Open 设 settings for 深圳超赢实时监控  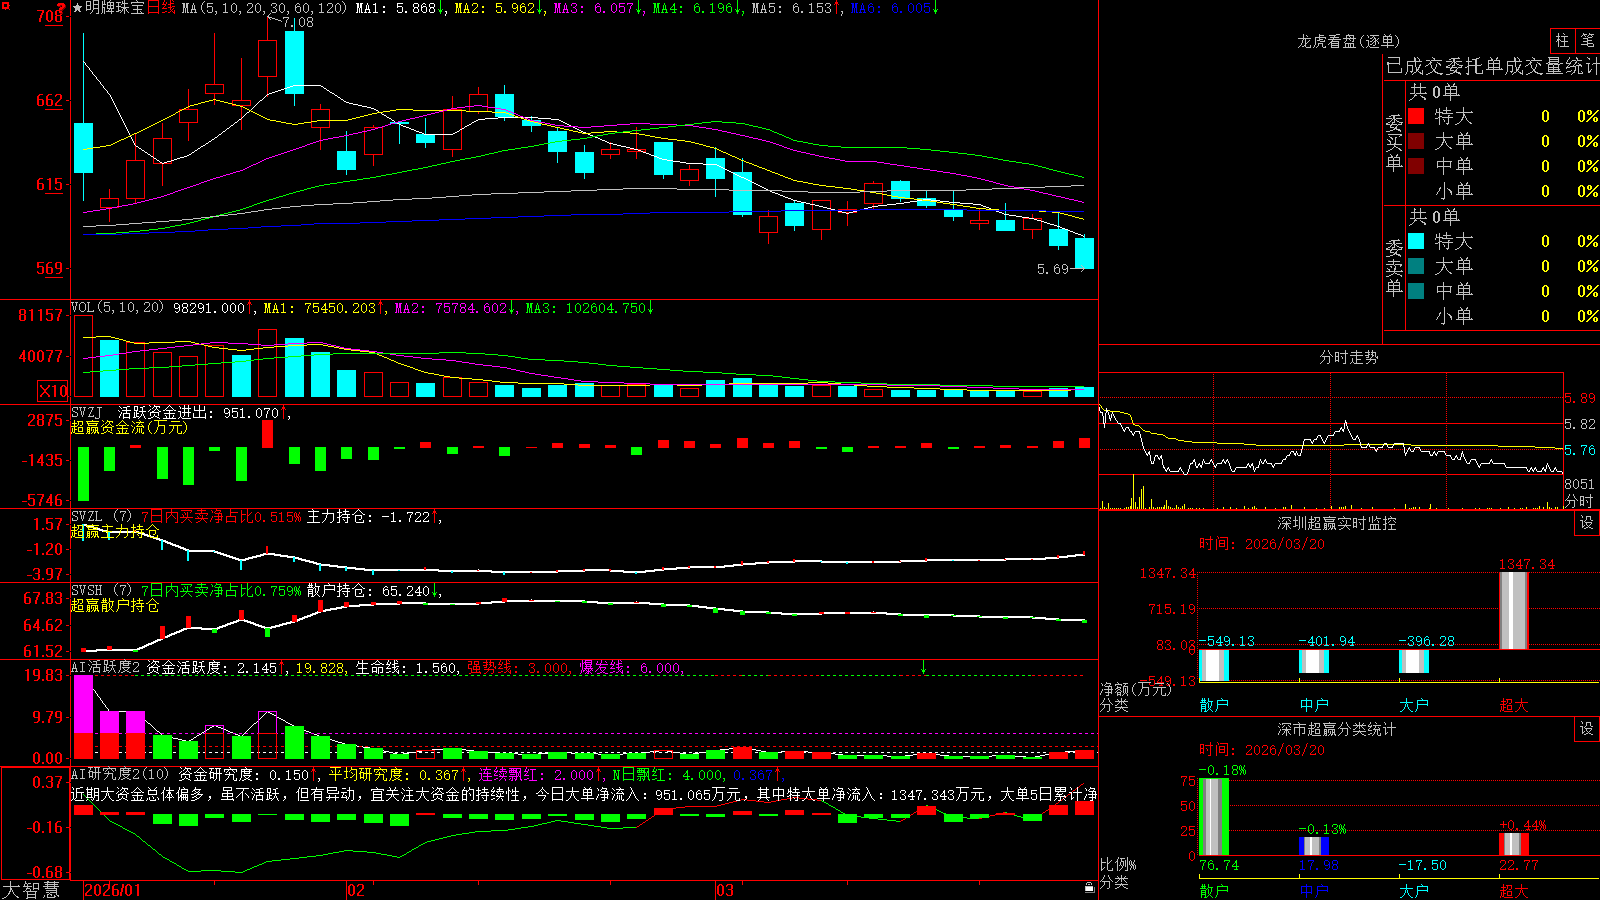[x=1587, y=523]
